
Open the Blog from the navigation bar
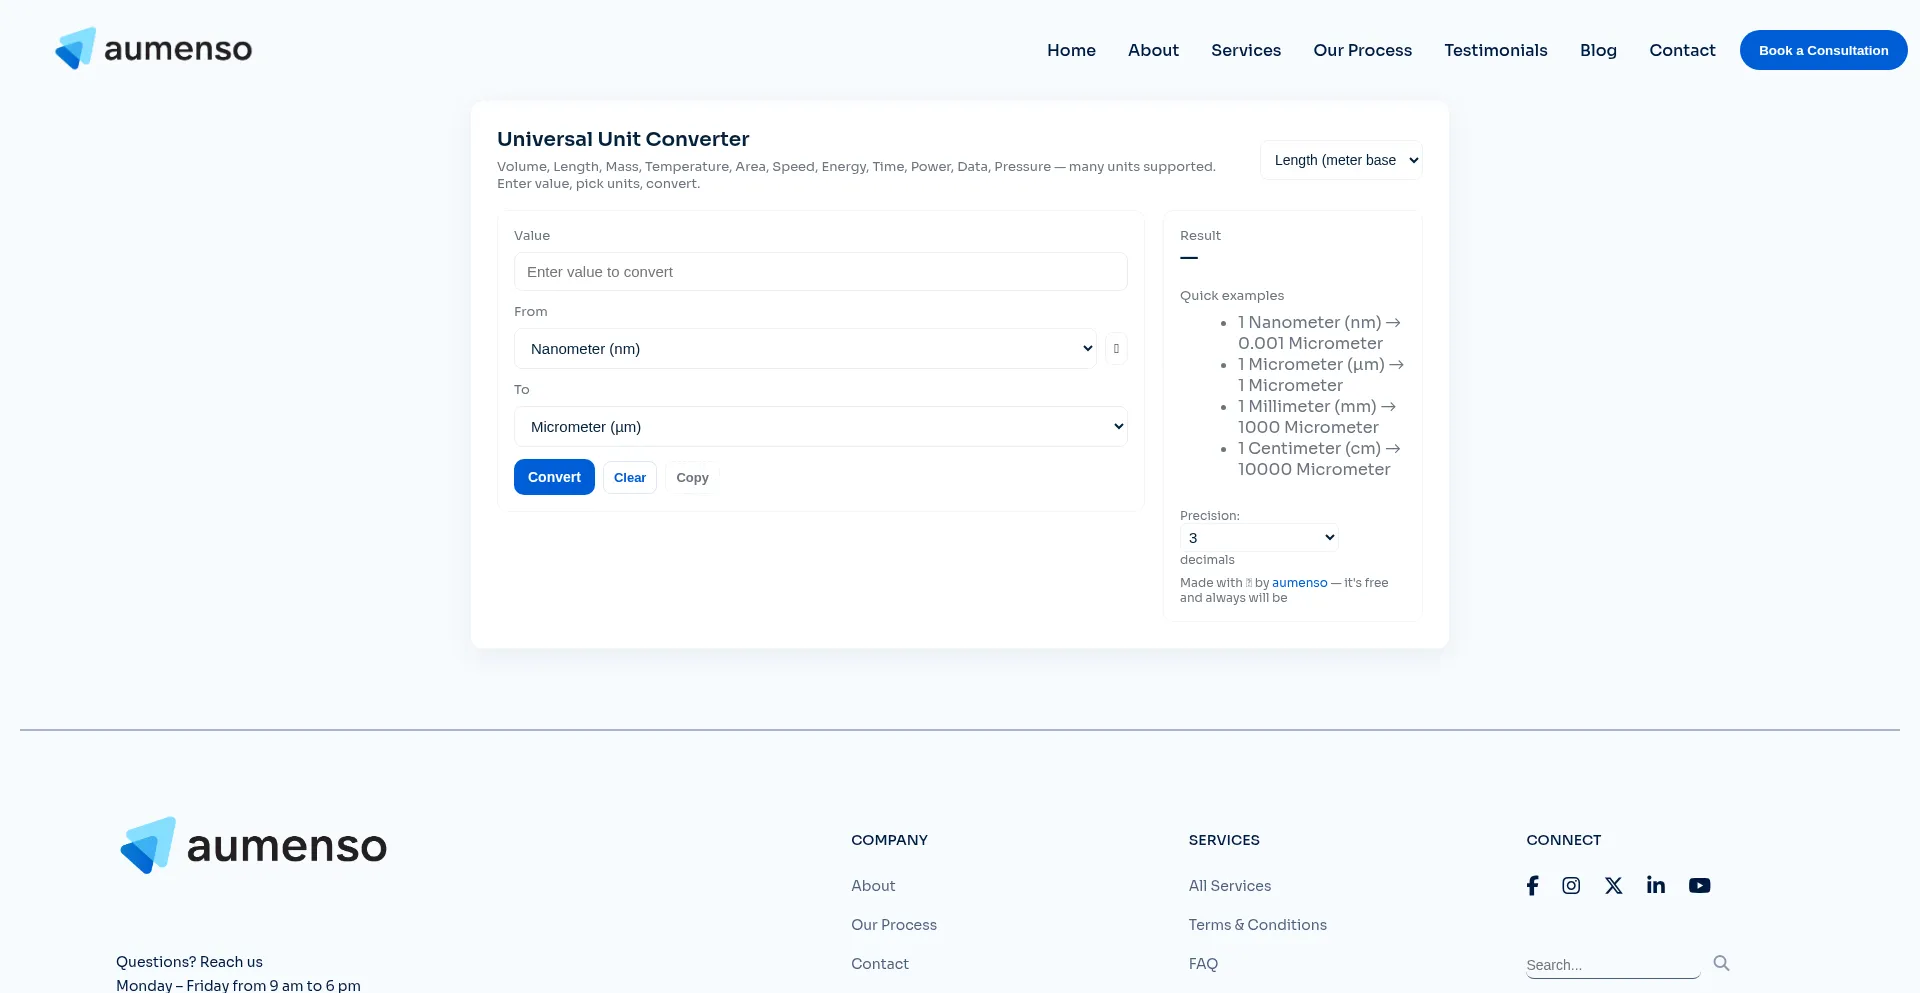(1598, 50)
